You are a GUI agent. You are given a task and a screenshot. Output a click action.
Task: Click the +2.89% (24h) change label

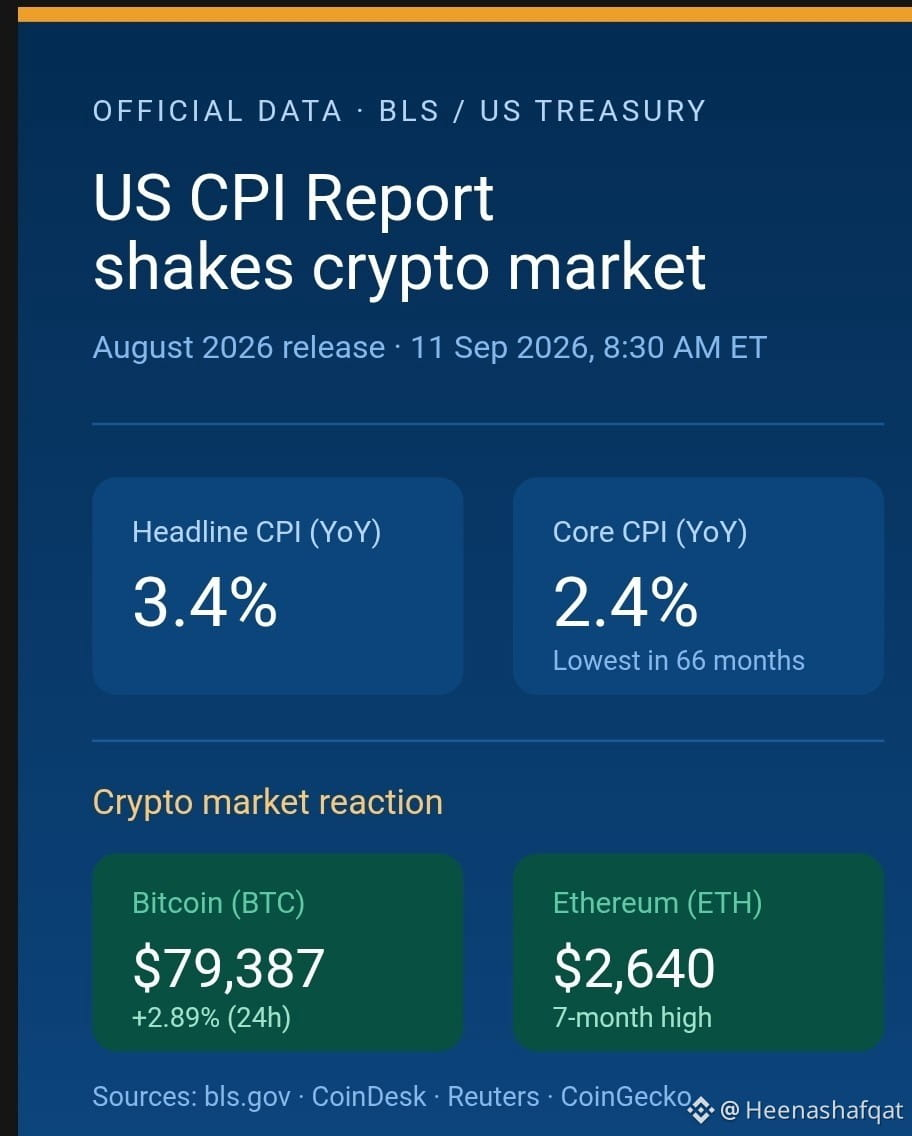(212, 1017)
